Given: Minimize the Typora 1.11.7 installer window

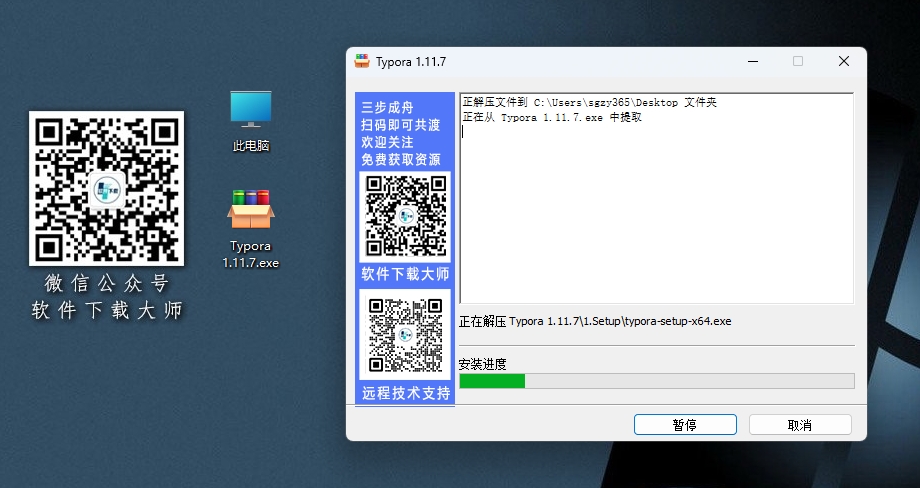Looking at the screenshot, I should pyautogui.click(x=753, y=61).
